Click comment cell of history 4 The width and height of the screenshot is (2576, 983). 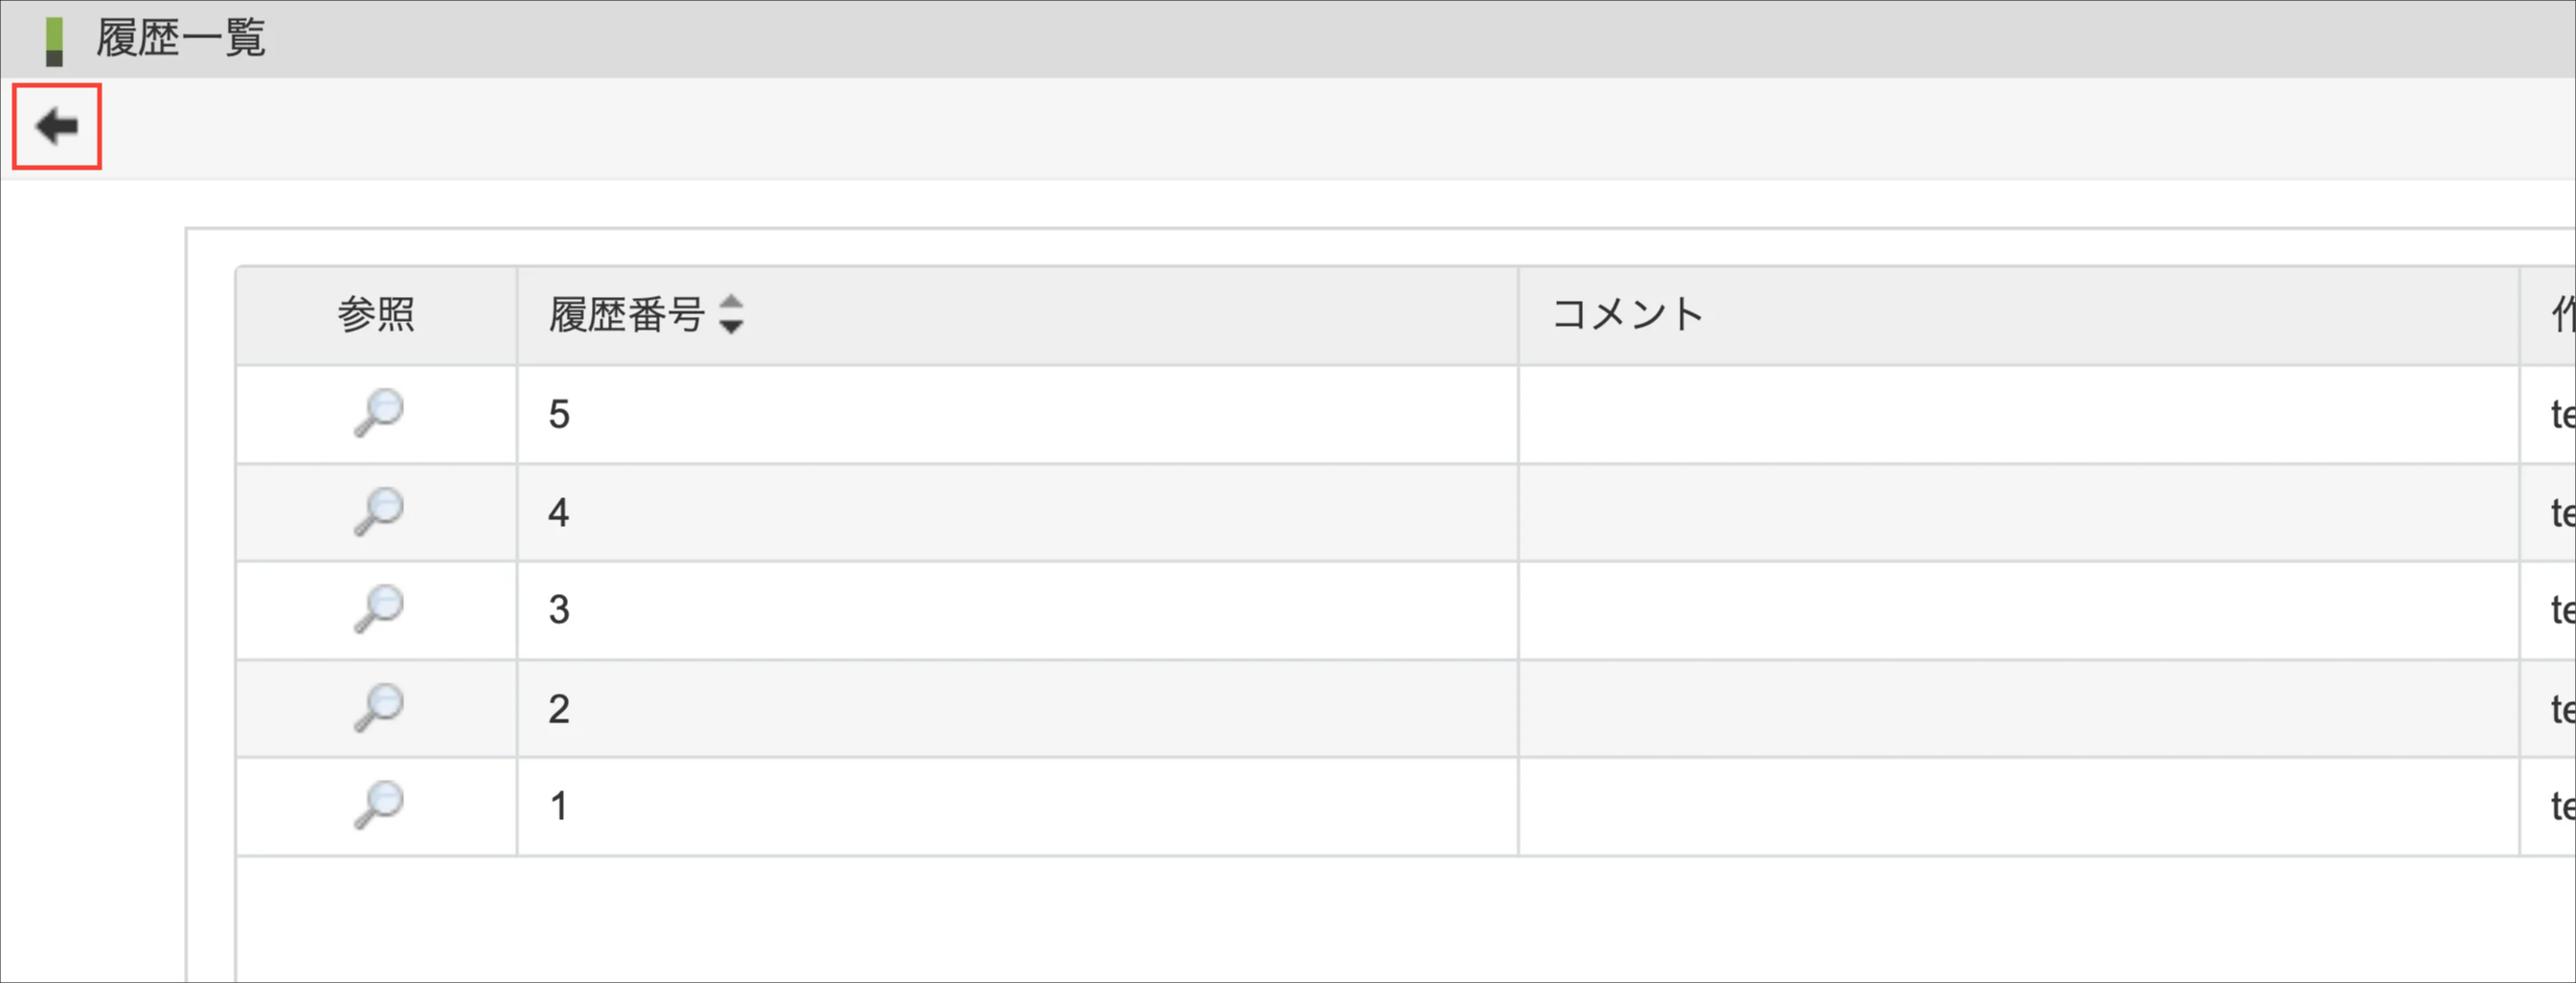pyautogui.click(x=2017, y=512)
